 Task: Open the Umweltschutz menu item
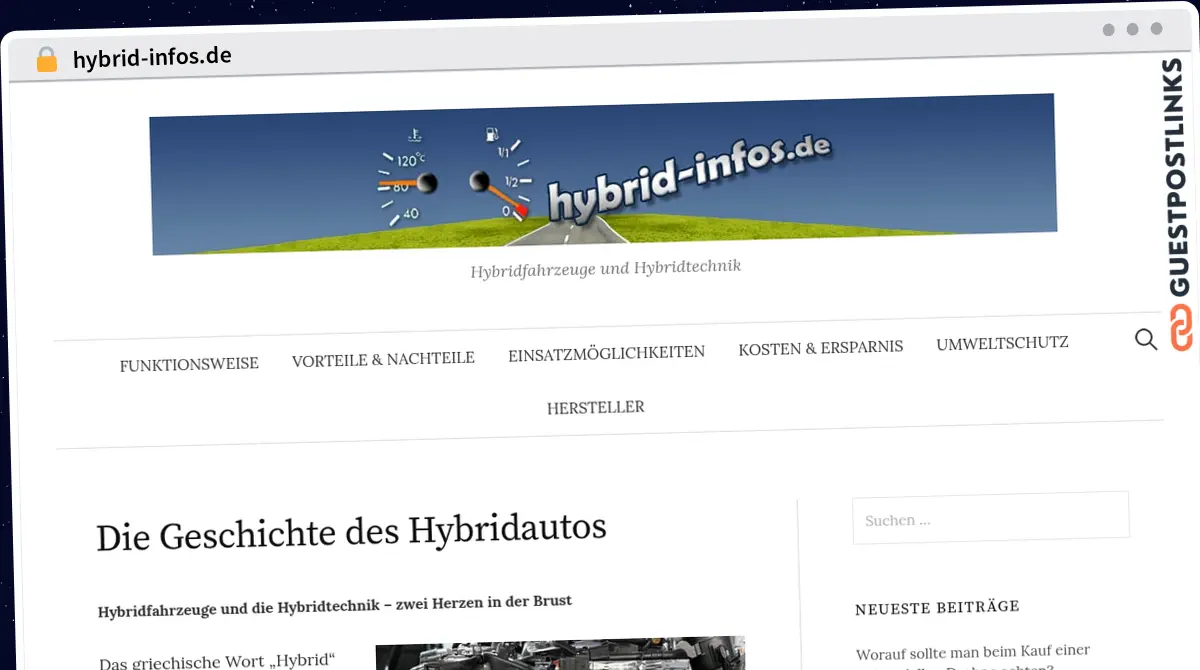1002,343
